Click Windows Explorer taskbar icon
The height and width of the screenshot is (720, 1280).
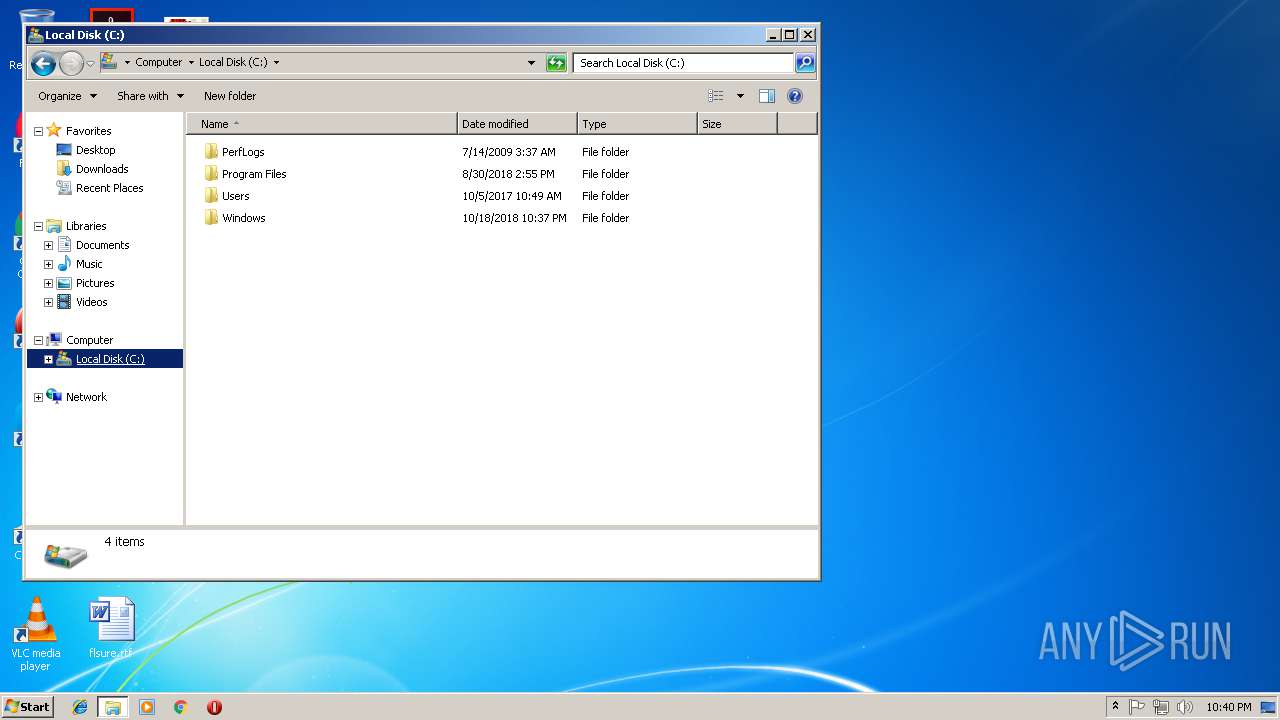(x=113, y=707)
